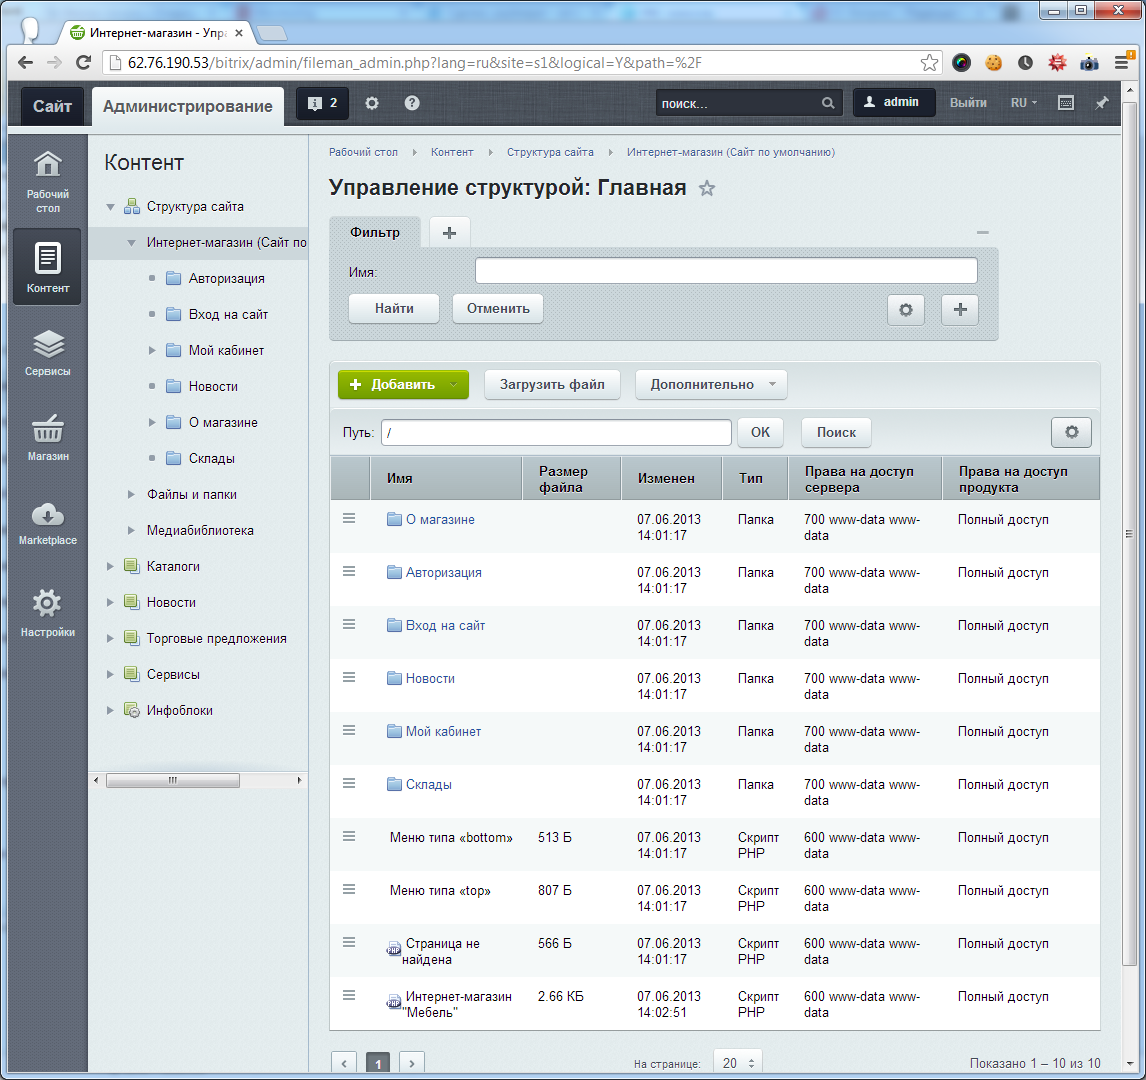
Task: Add page title to favorites star
Action: tap(707, 188)
